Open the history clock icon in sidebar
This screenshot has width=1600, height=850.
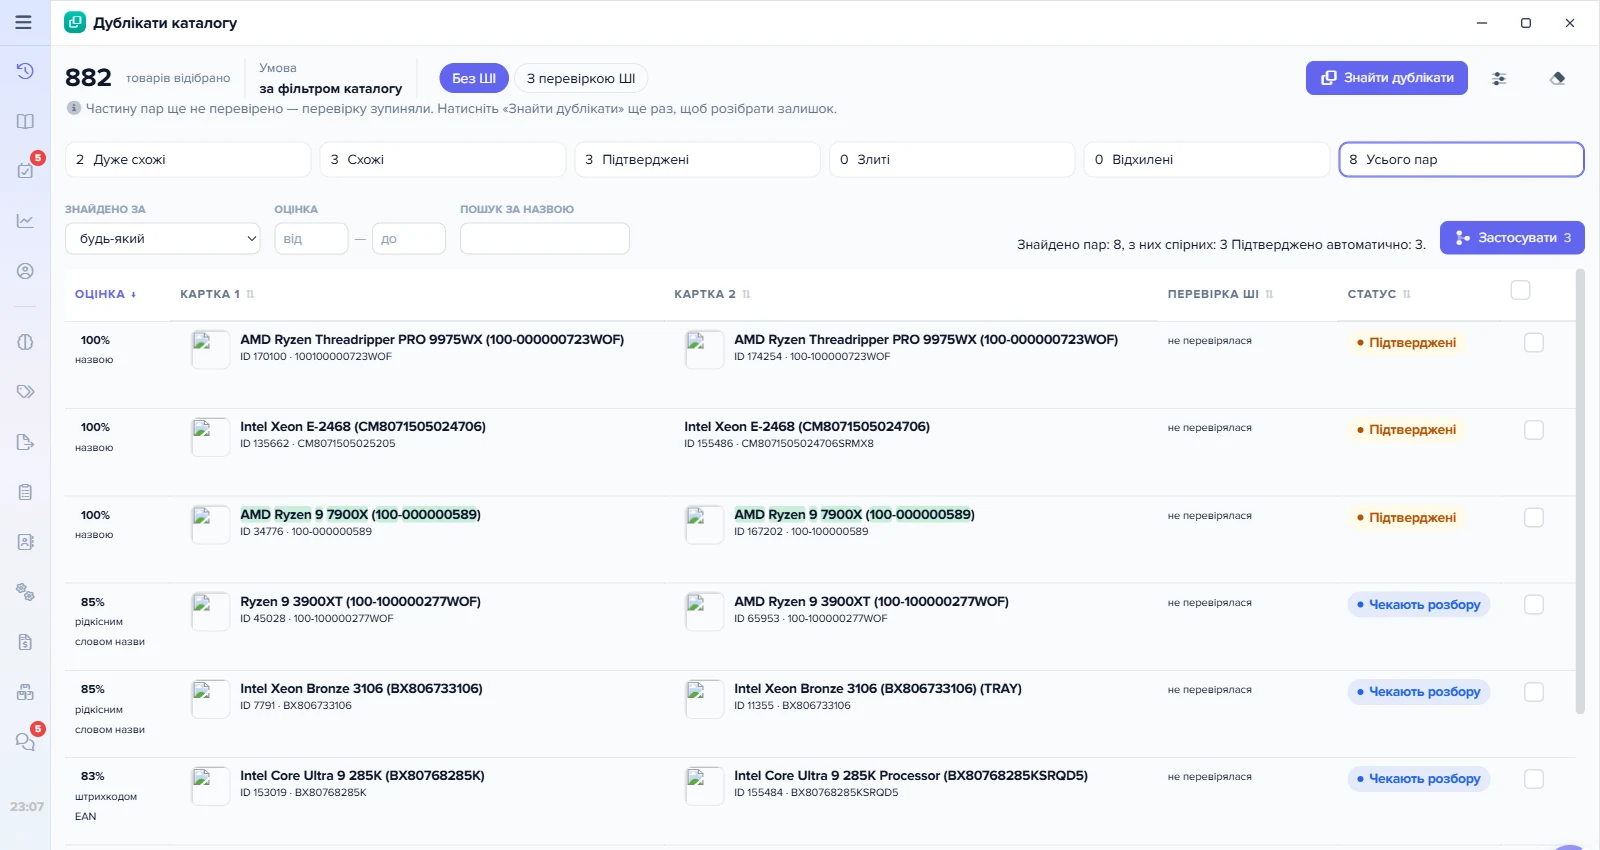(x=25, y=71)
